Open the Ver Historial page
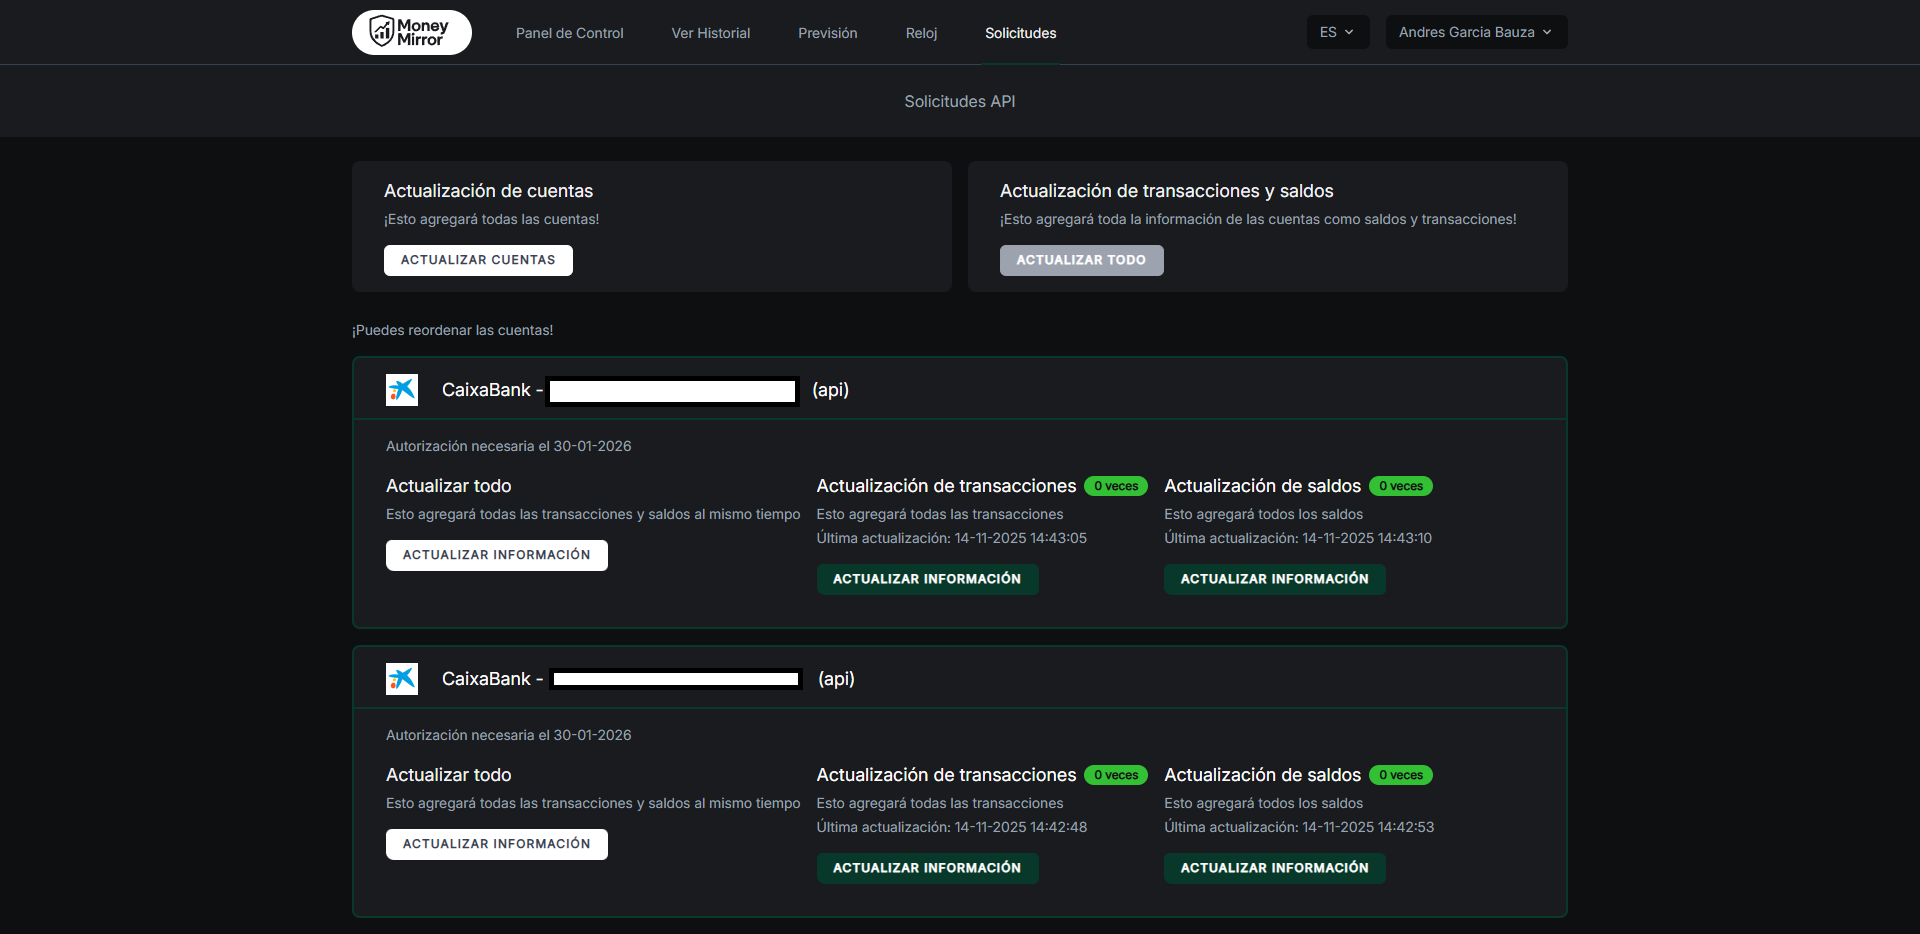Viewport: 1920px width, 934px height. [x=710, y=33]
